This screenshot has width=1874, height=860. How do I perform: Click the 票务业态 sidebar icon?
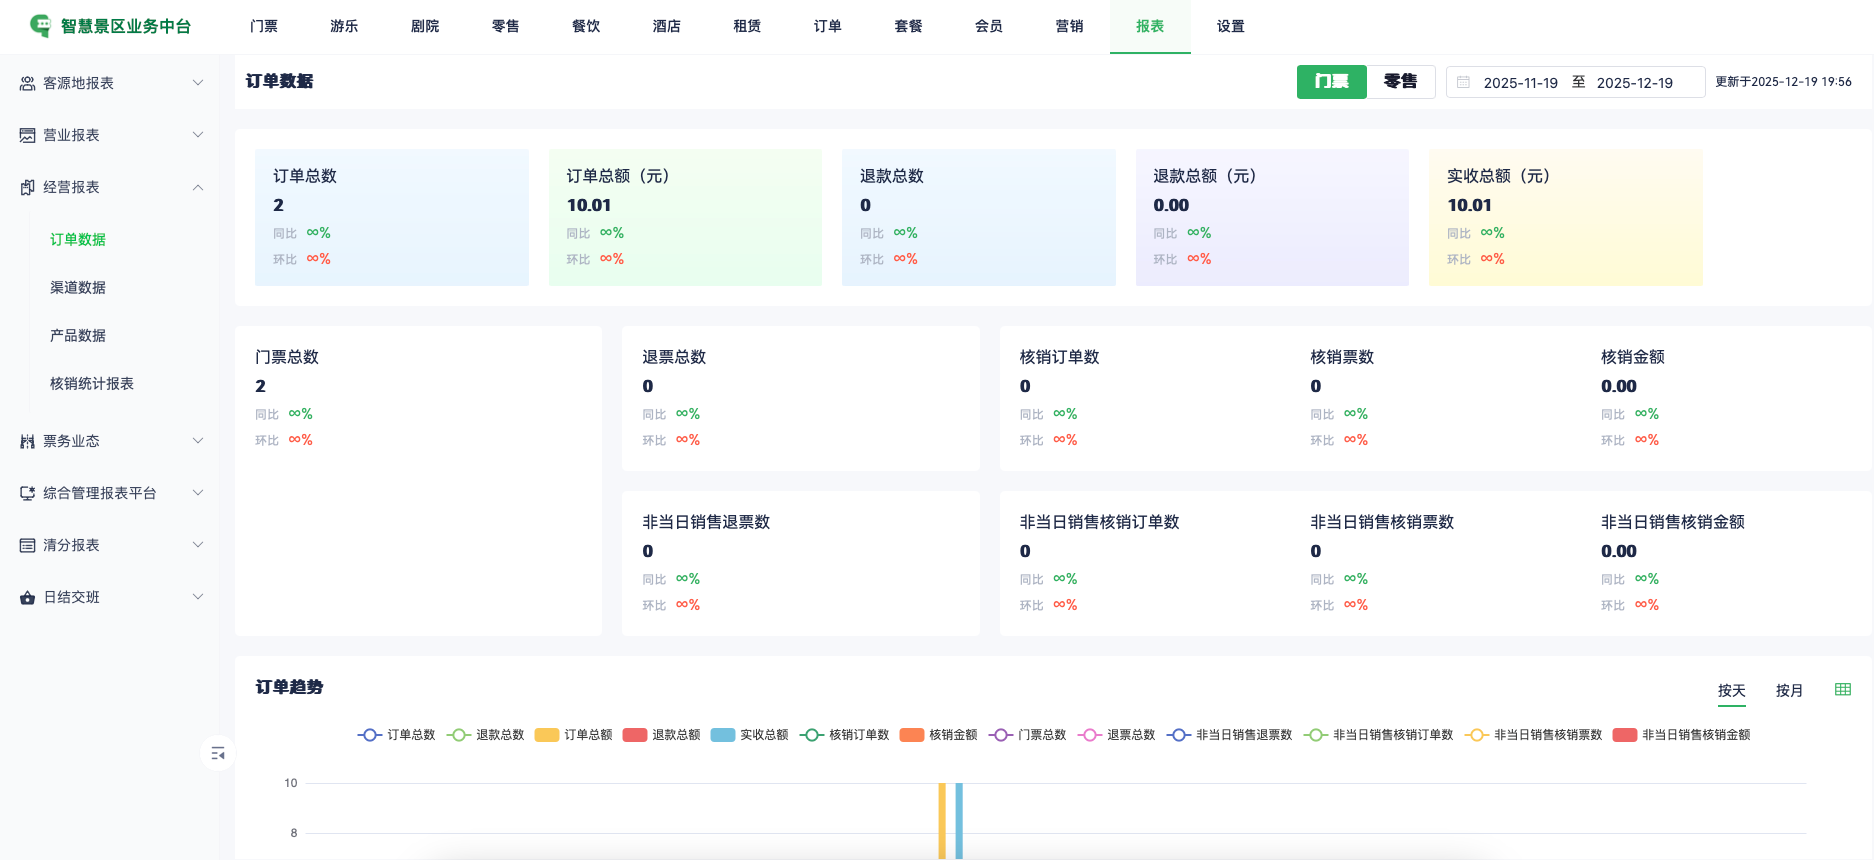pos(27,442)
